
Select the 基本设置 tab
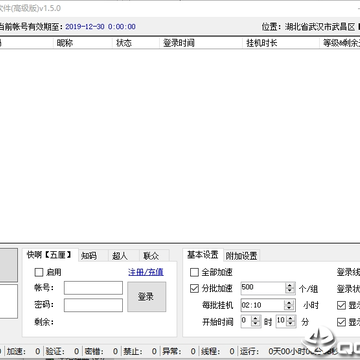[x=203, y=255]
